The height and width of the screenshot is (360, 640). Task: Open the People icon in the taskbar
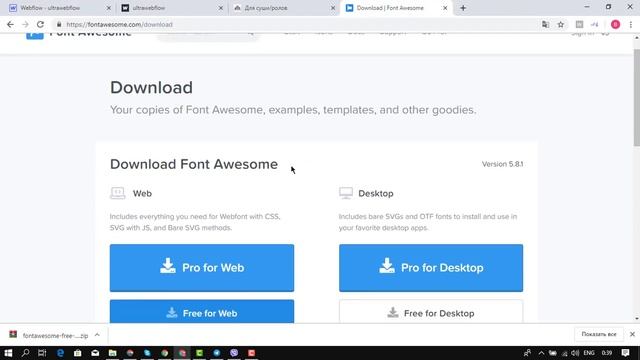pyautogui.click(x=527, y=353)
